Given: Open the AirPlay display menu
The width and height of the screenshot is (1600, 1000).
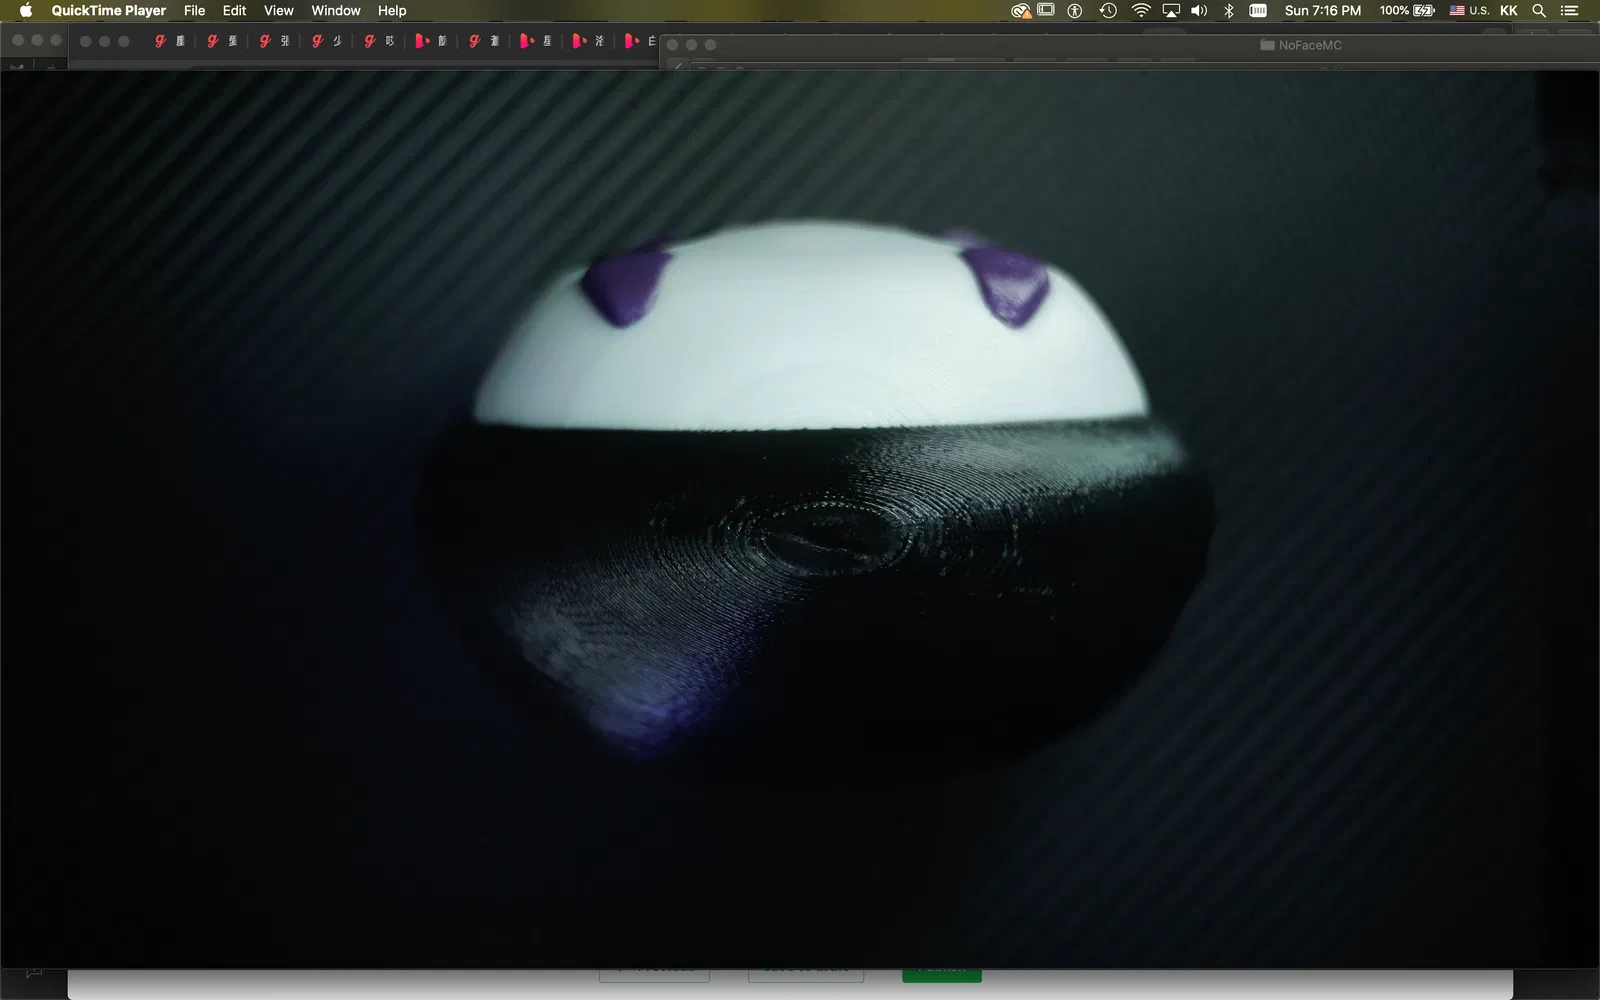Looking at the screenshot, I should pos(1171,11).
